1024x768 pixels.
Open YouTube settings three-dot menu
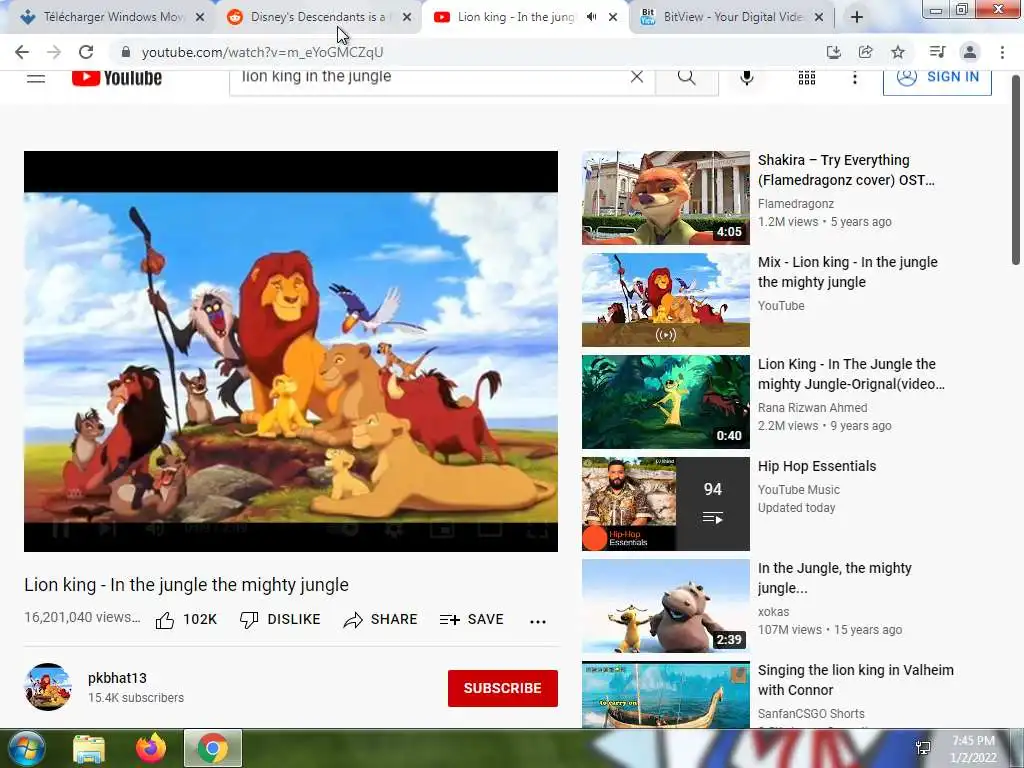854,78
